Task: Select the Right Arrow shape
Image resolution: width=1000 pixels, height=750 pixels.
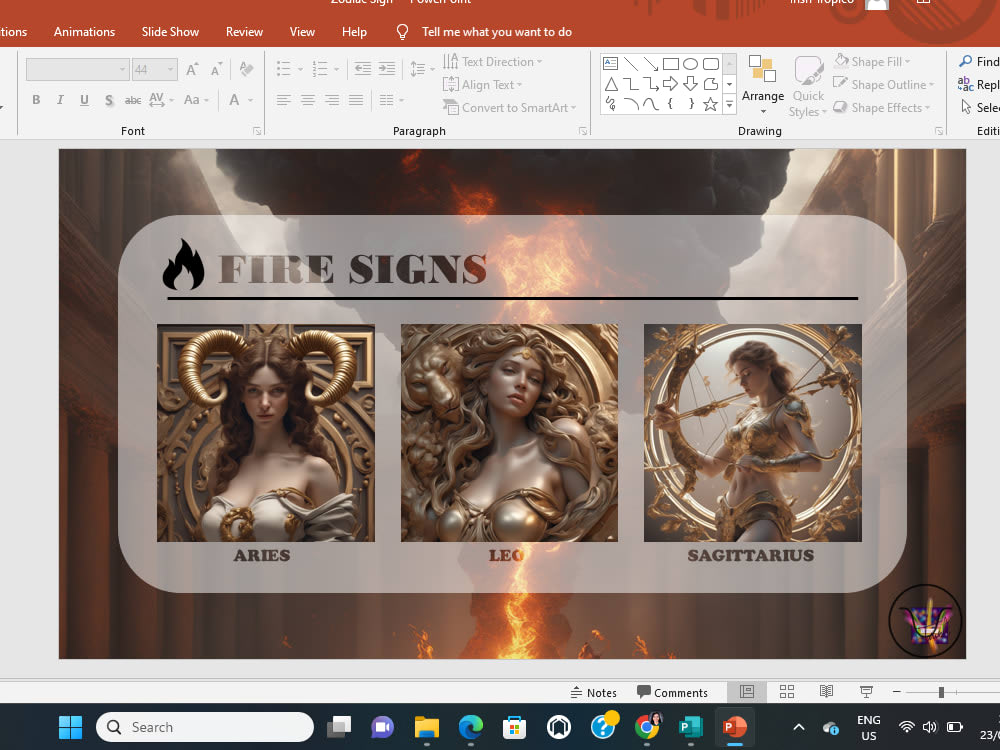Action: [670, 84]
